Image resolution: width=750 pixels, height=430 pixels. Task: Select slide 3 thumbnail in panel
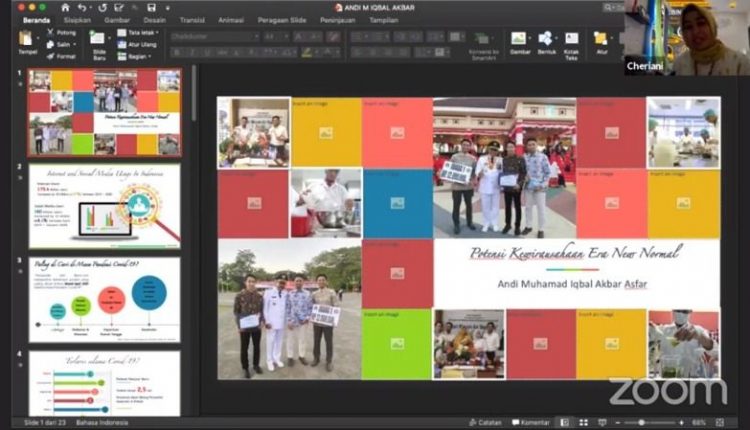[104, 300]
